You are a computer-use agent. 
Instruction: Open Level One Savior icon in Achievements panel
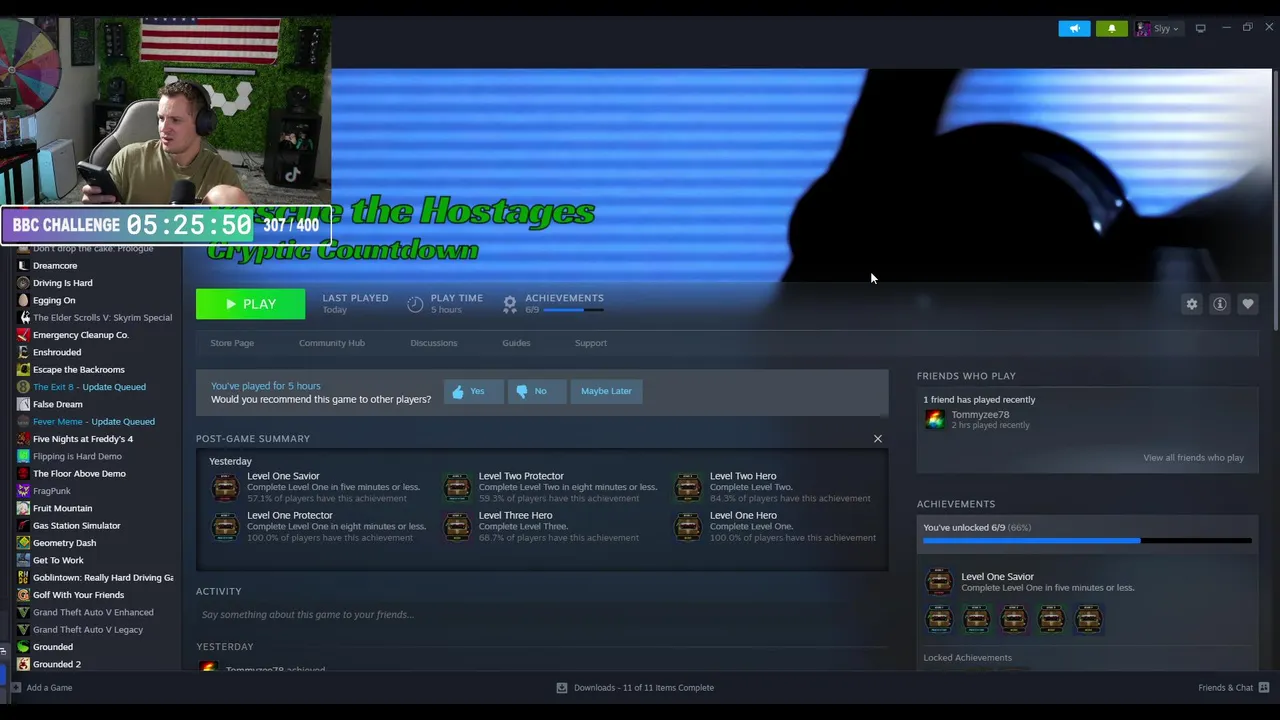pos(939,581)
